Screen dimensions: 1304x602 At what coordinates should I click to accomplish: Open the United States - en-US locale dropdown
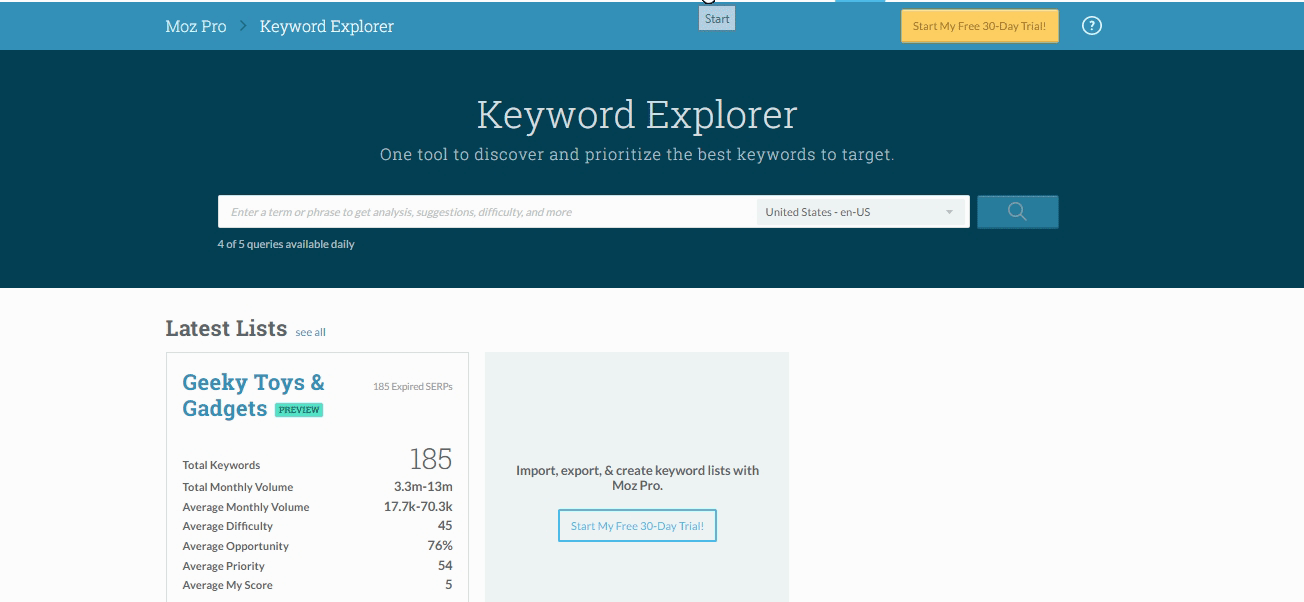click(860, 212)
